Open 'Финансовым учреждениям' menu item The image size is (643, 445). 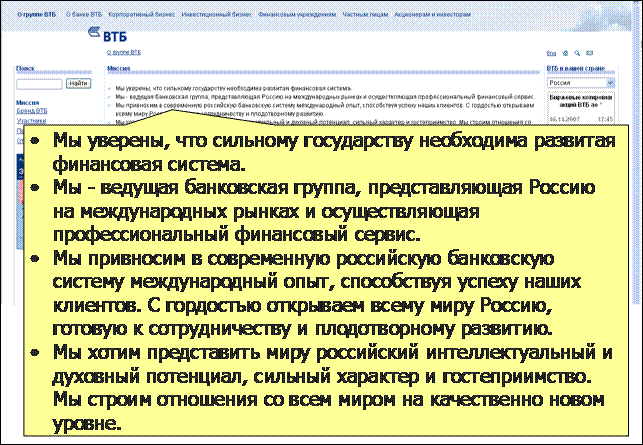coord(297,14)
